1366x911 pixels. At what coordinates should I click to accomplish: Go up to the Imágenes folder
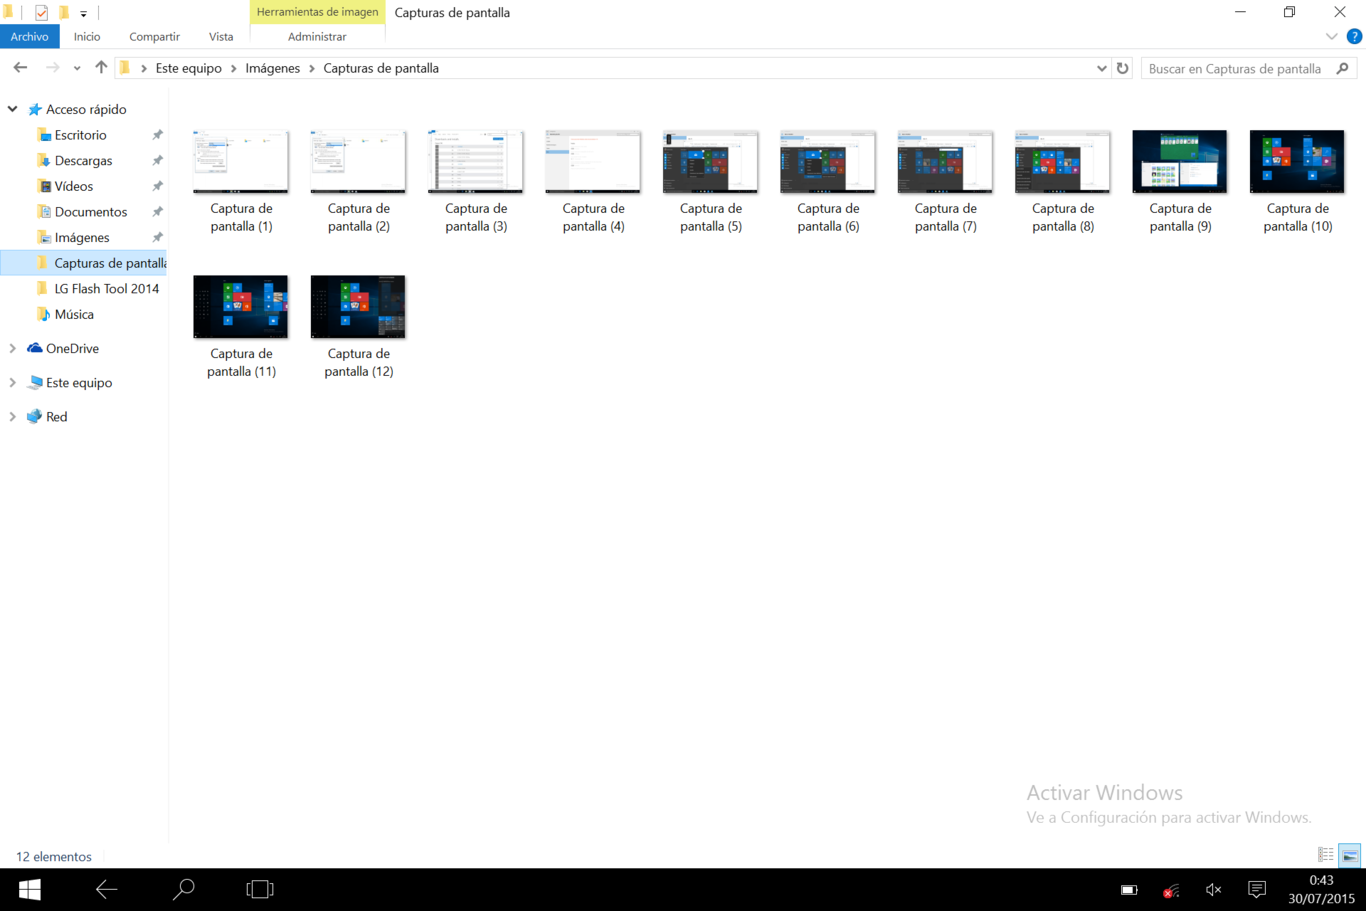pyautogui.click(x=100, y=67)
